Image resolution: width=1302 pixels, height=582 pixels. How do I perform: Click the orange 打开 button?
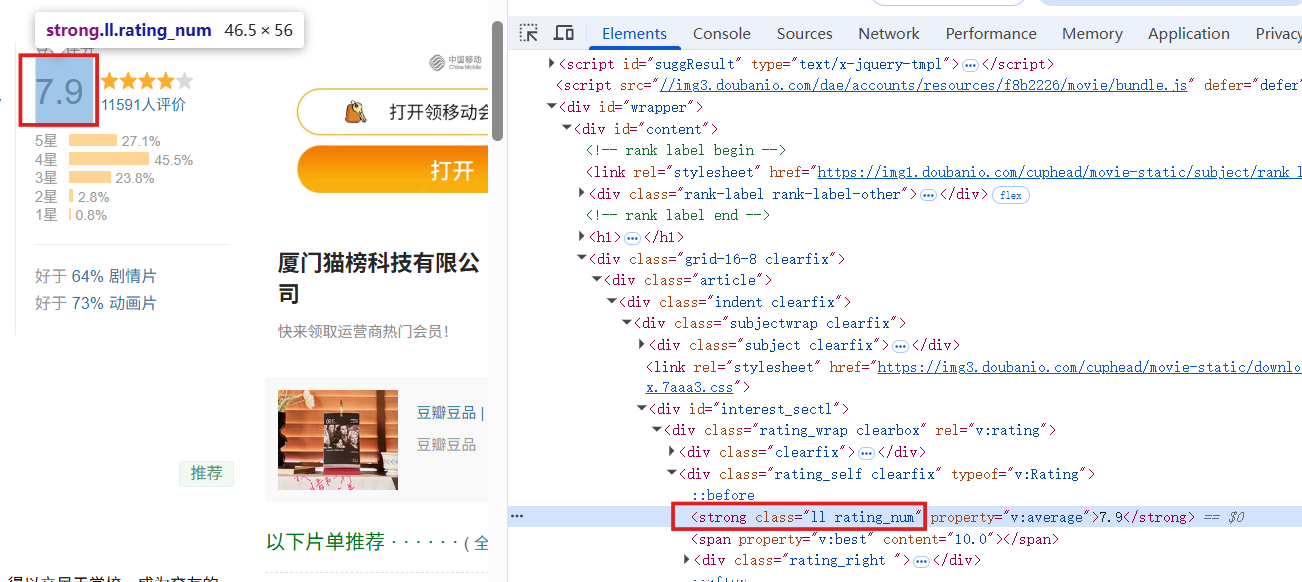[x=393, y=170]
